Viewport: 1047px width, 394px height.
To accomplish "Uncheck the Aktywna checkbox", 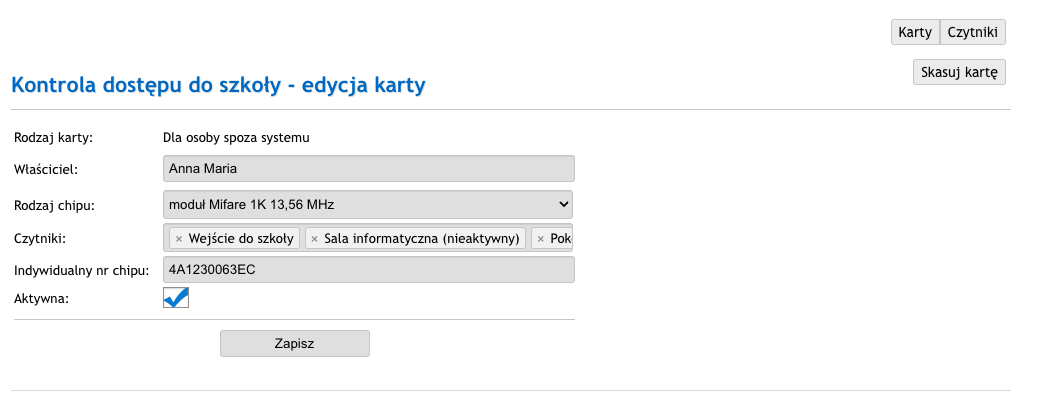I will tap(176, 298).
